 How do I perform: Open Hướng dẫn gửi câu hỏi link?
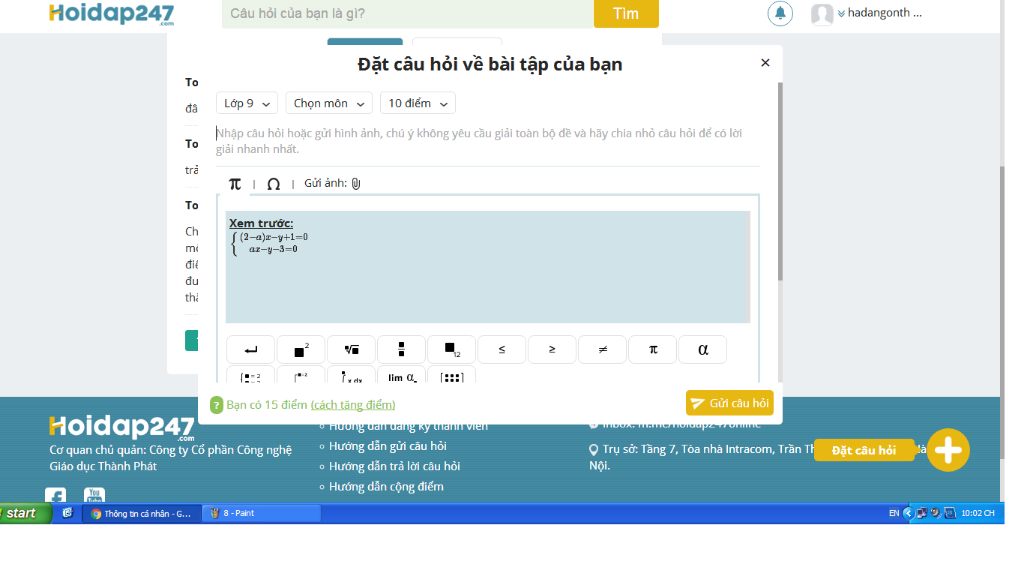coord(388,446)
